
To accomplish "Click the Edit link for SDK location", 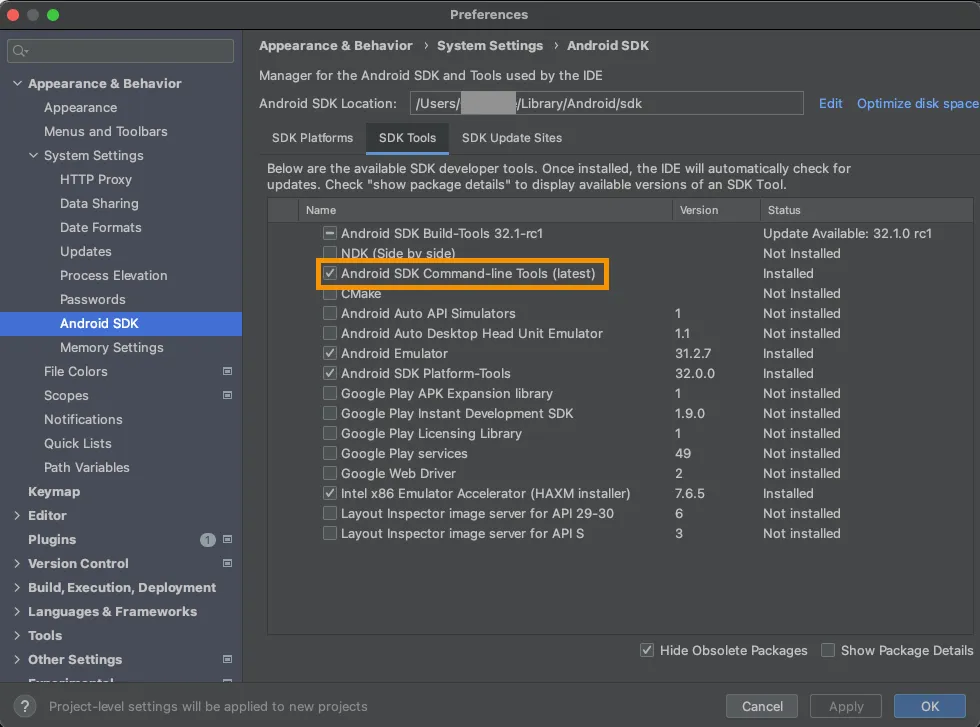I will [x=831, y=103].
